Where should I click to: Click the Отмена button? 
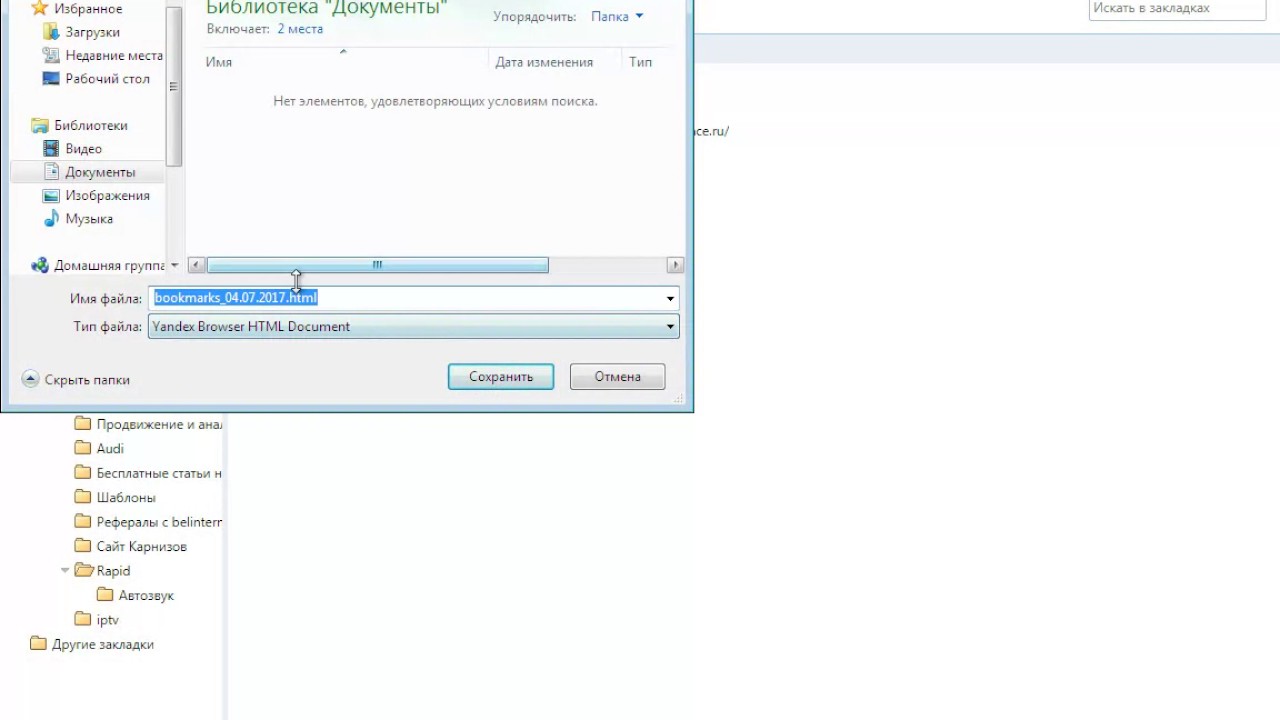pos(617,377)
